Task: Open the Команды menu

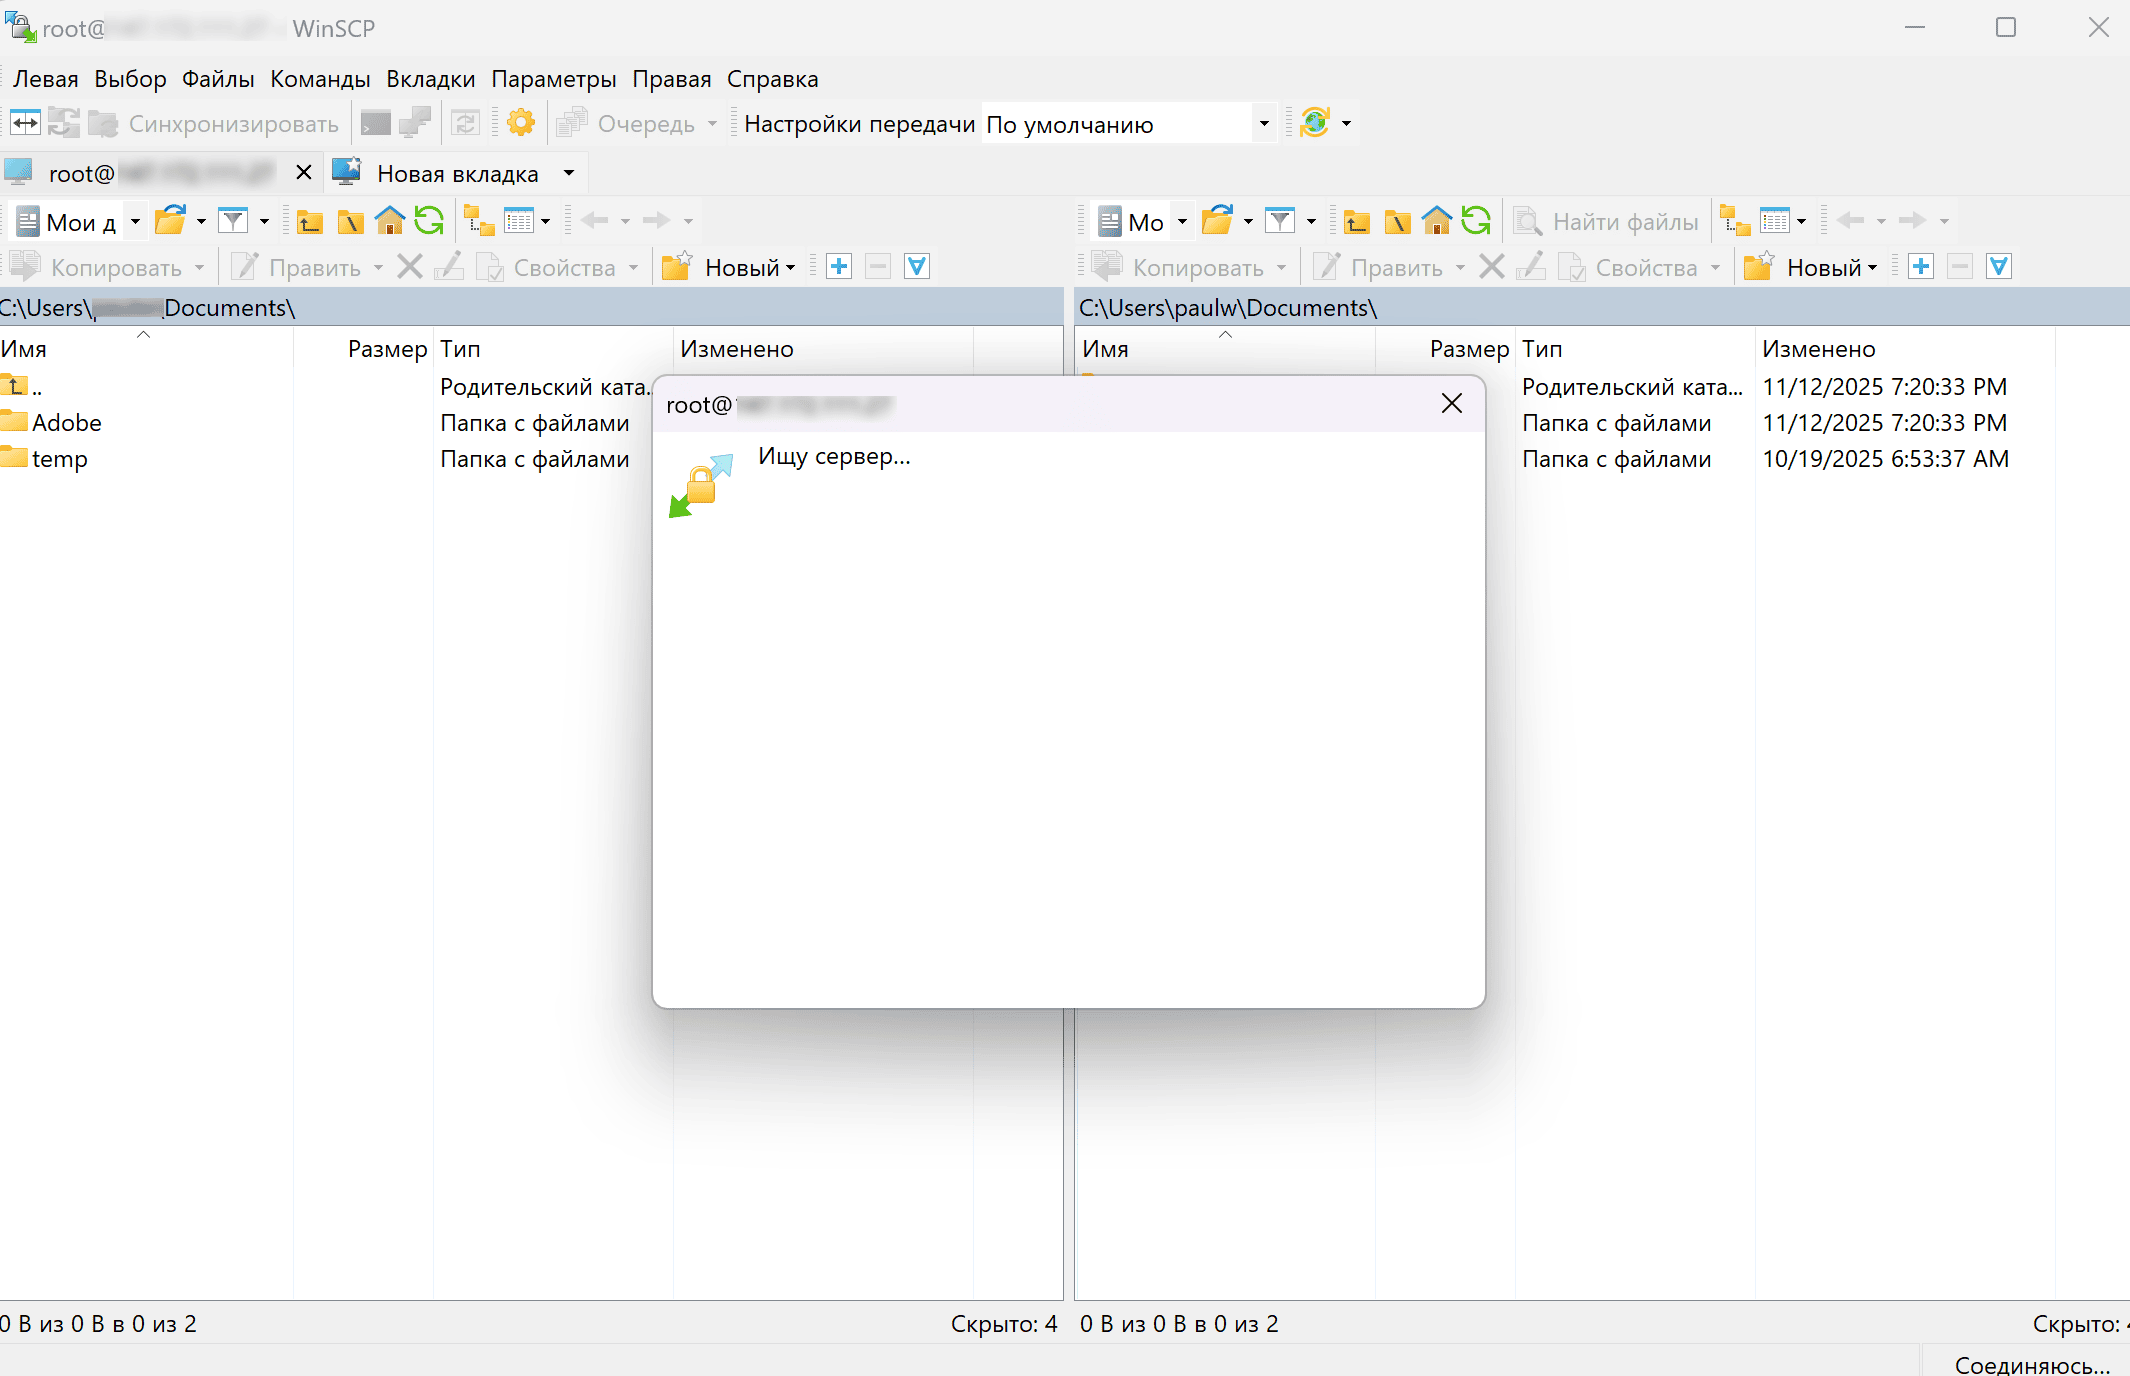Action: (x=320, y=79)
